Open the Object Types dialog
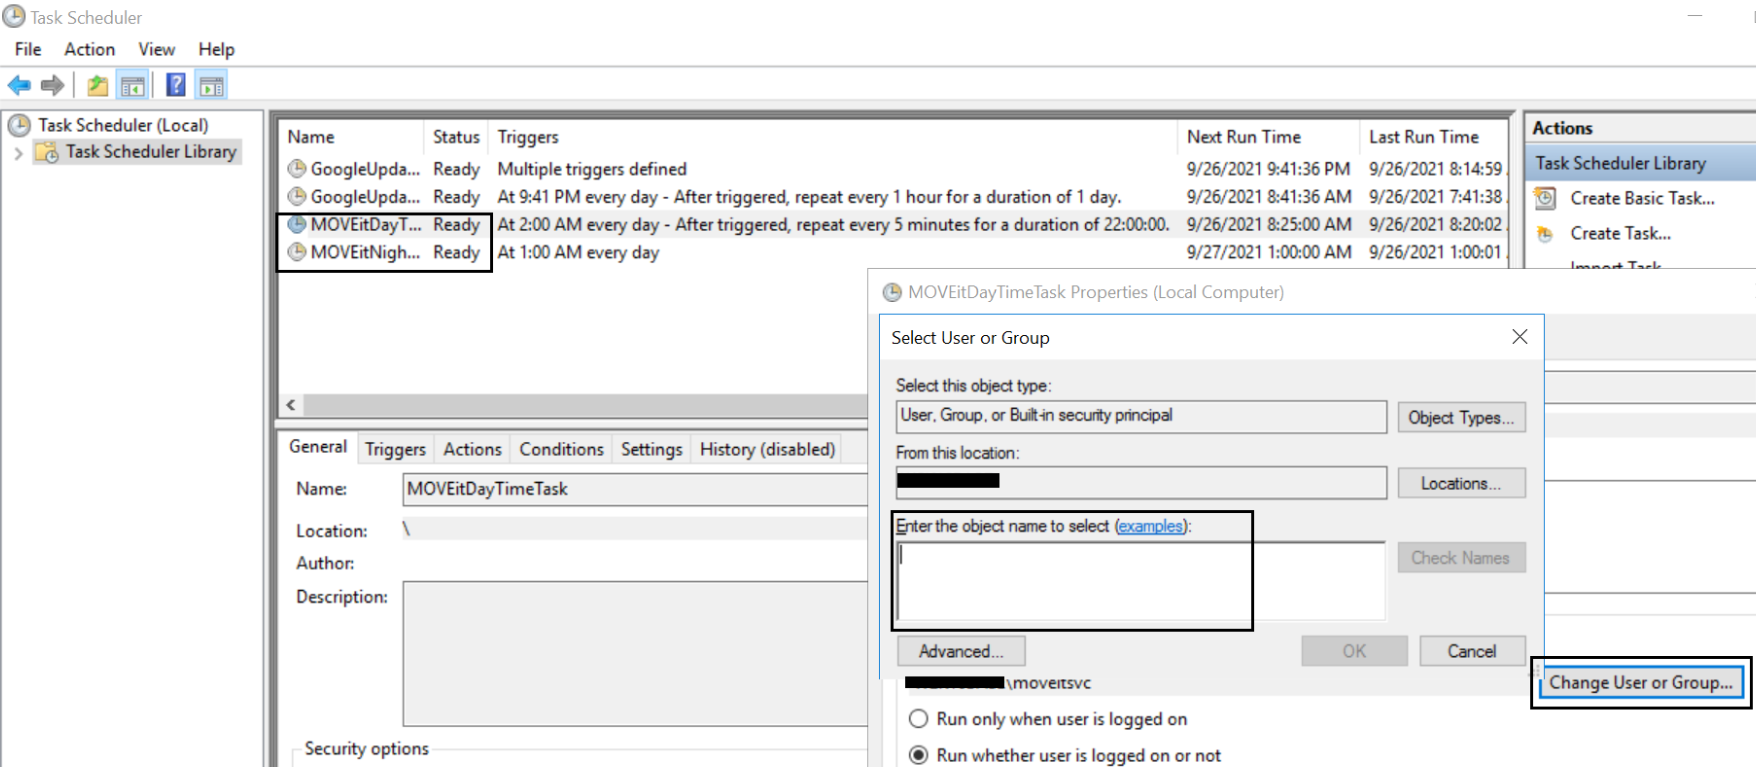This screenshot has width=1756, height=767. click(x=1461, y=418)
